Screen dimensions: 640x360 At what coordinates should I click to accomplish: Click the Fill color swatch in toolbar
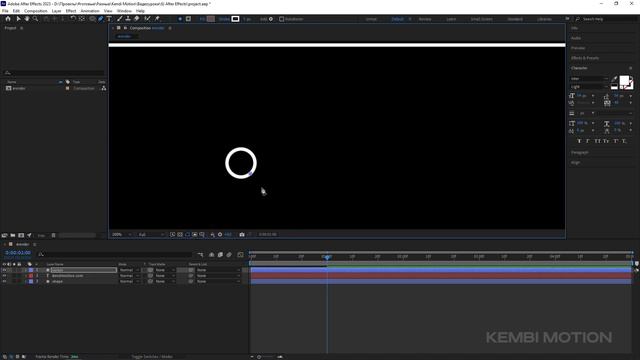click(211, 19)
